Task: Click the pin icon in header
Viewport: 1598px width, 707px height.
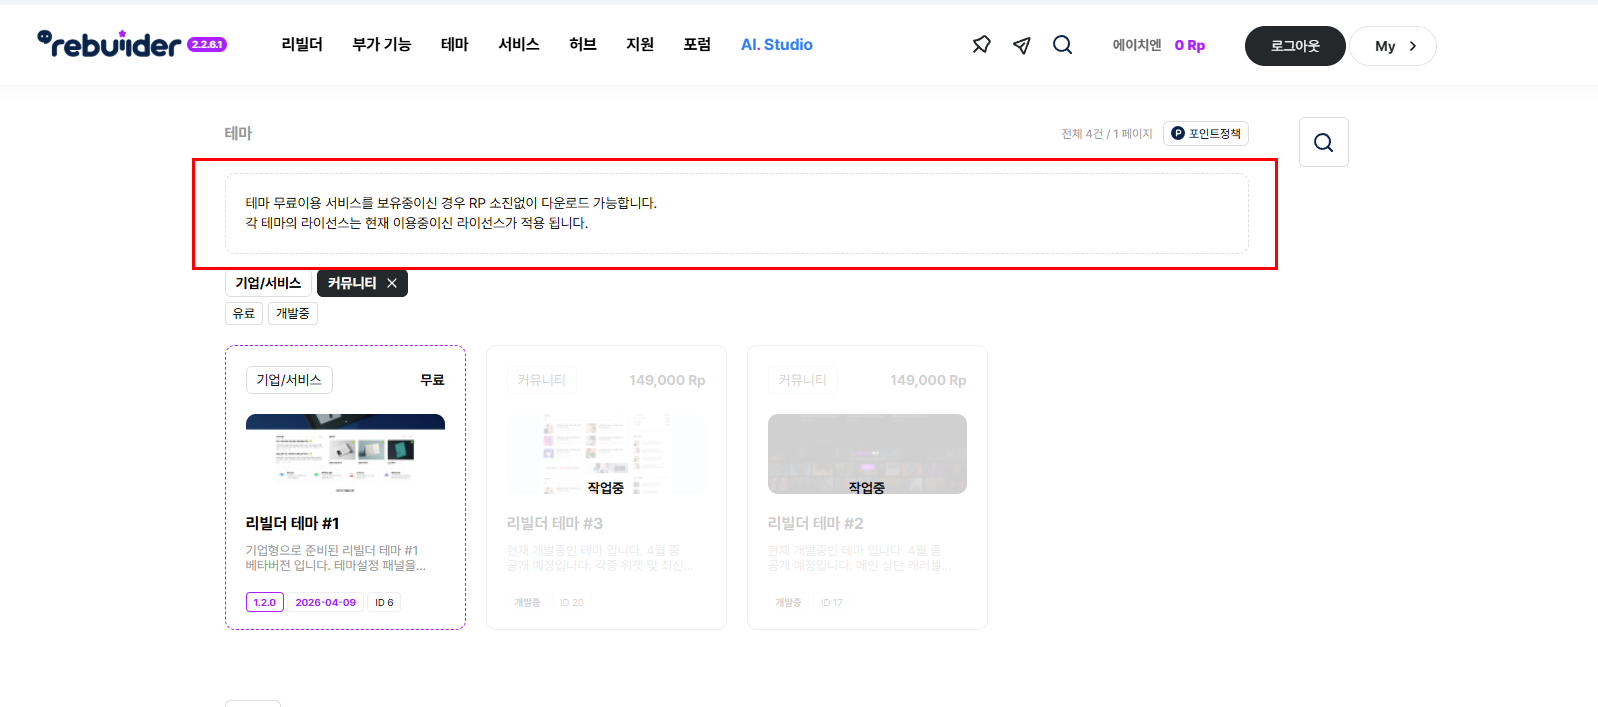Action: point(981,45)
